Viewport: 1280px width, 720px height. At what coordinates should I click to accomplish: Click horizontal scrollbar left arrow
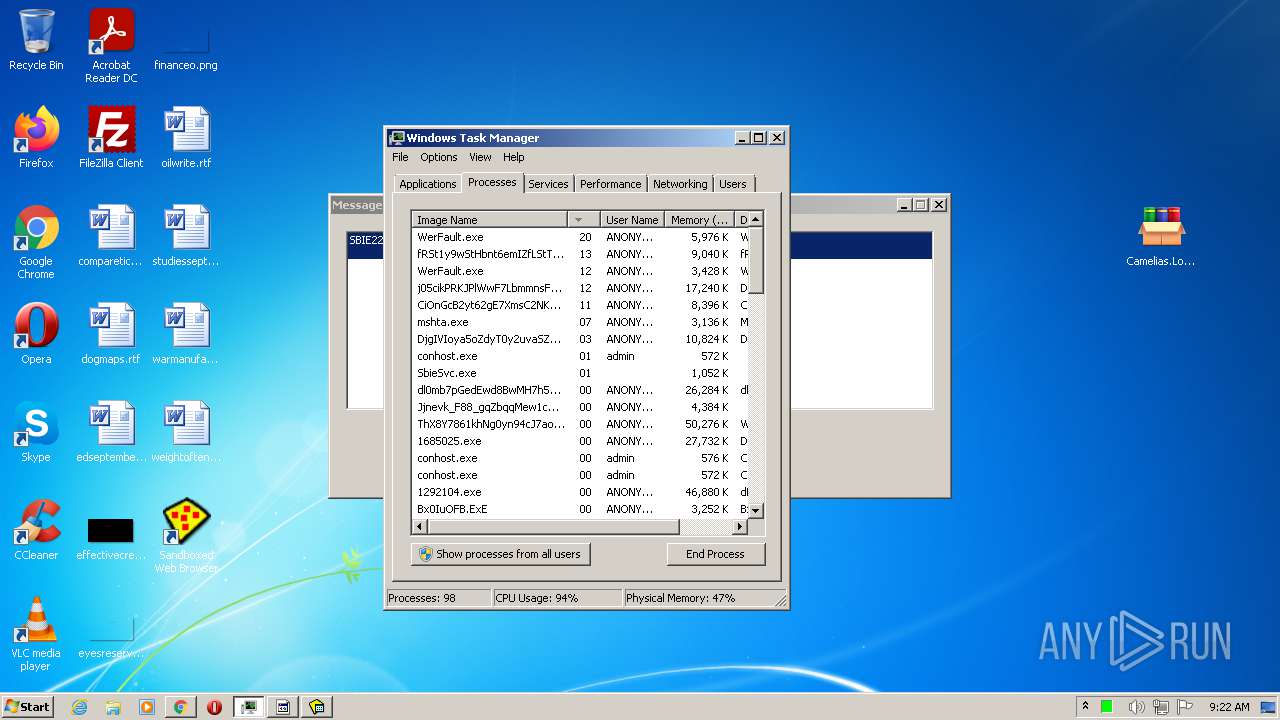click(420, 526)
